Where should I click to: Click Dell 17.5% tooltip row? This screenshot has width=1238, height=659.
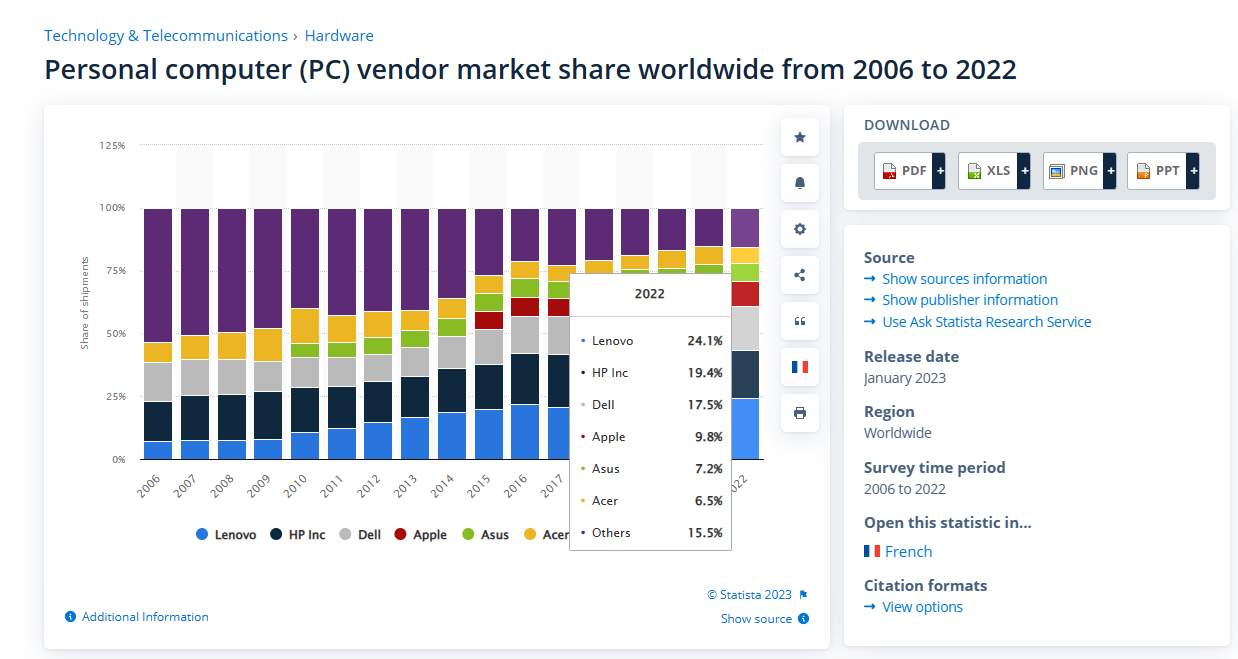click(x=651, y=405)
